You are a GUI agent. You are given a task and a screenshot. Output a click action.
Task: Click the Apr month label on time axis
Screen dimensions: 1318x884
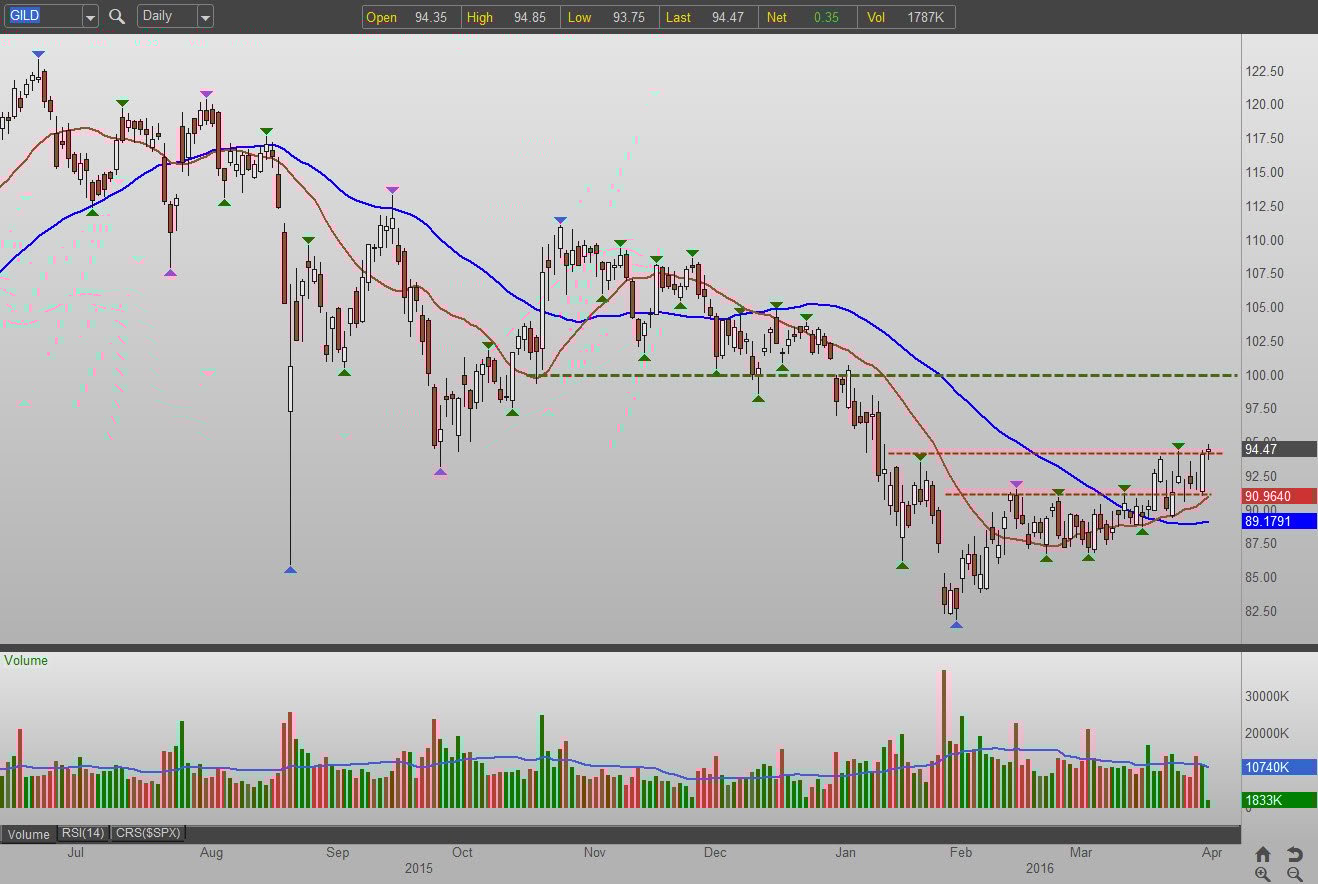click(1212, 853)
